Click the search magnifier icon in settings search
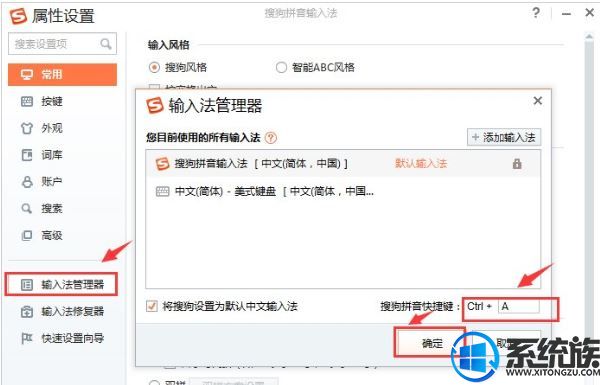 click(106, 44)
